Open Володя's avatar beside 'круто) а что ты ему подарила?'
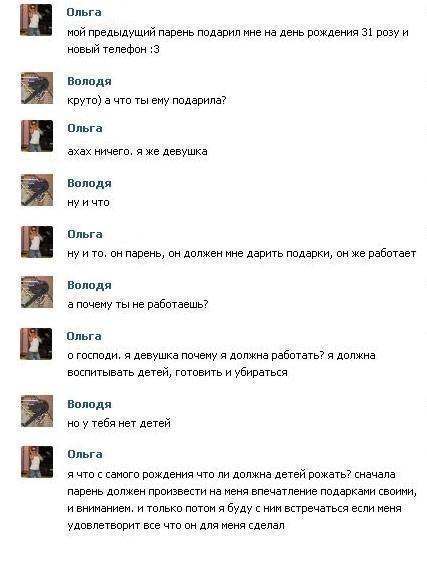Image resolution: width=427 pixels, height=564 pixels. point(37,88)
